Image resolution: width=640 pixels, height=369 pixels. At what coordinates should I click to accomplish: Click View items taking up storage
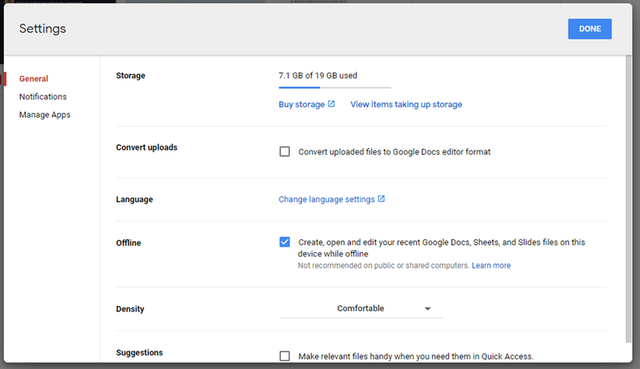tap(406, 104)
